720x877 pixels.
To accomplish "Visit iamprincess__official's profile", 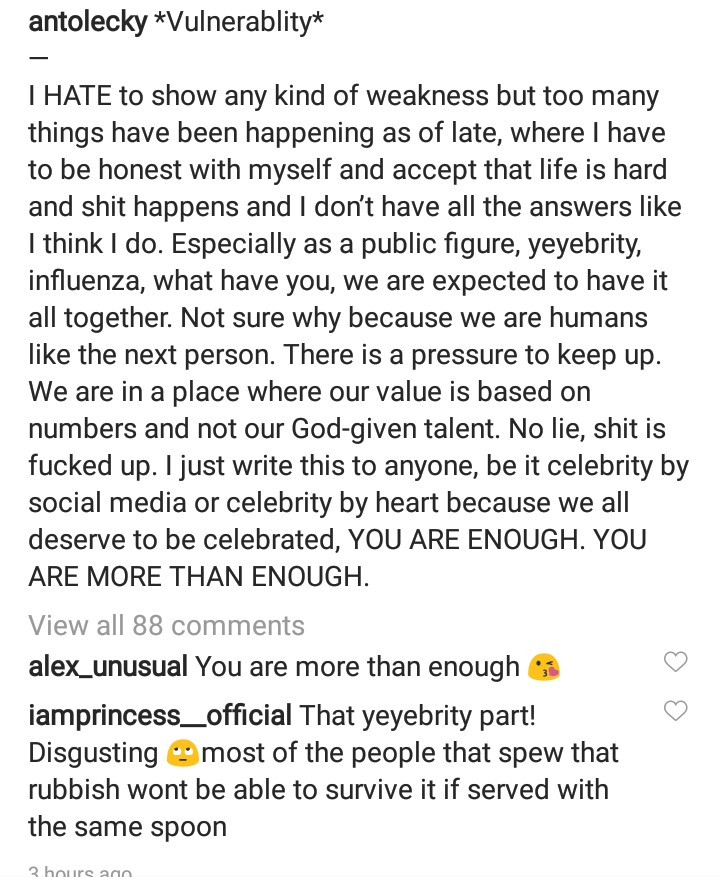I will (x=160, y=716).
